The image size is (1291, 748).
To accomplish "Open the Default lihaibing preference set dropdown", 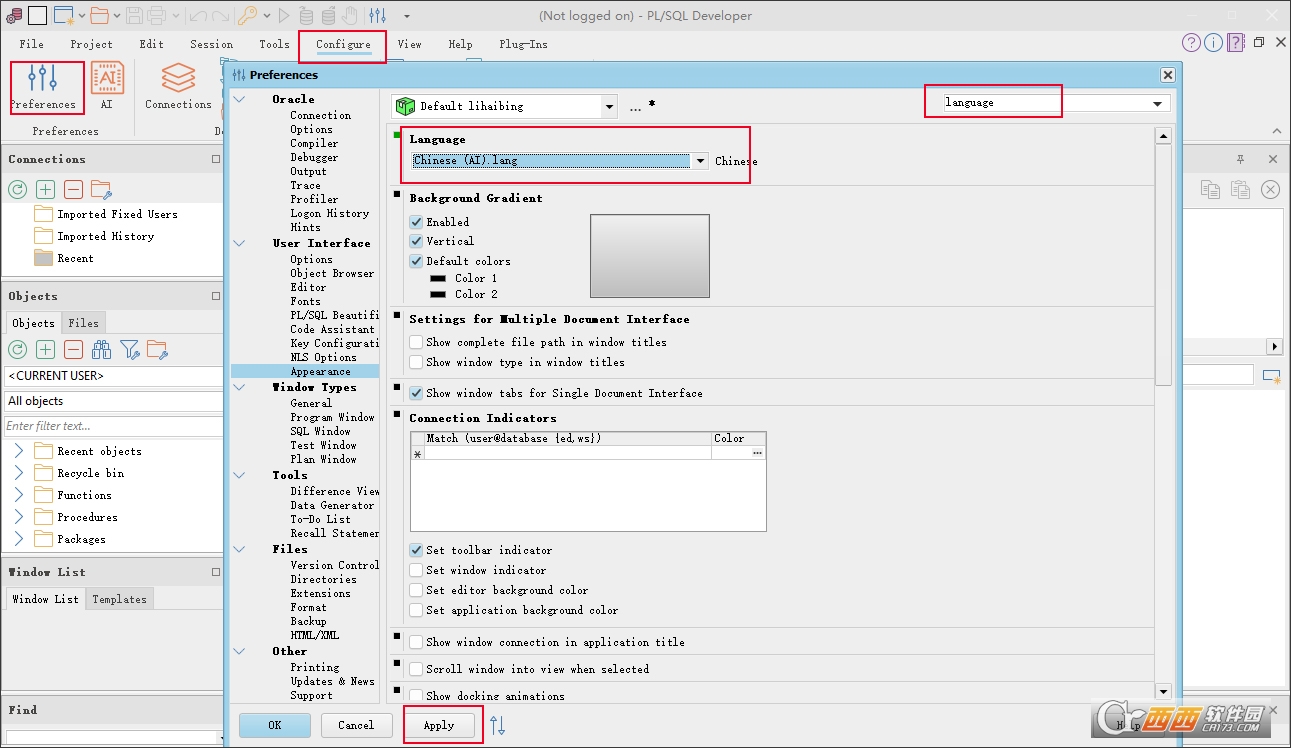I will tap(609, 106).
